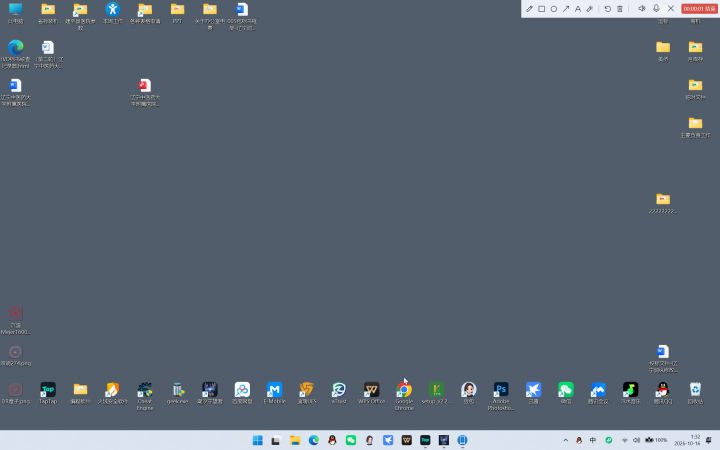This screenshot has width=720, height=450.
Task: Stop recording with red timer button
Action: click(x=699, y=9)
